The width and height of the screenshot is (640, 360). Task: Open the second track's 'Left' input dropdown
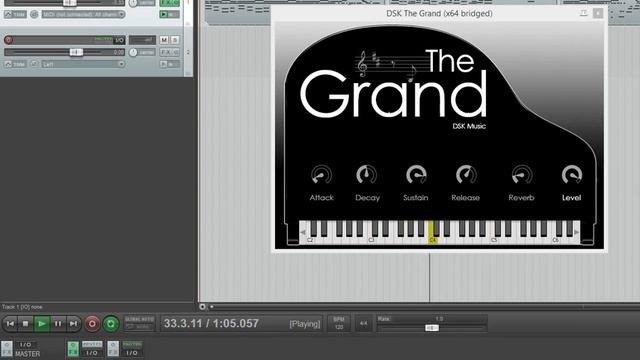coord(83,64)
